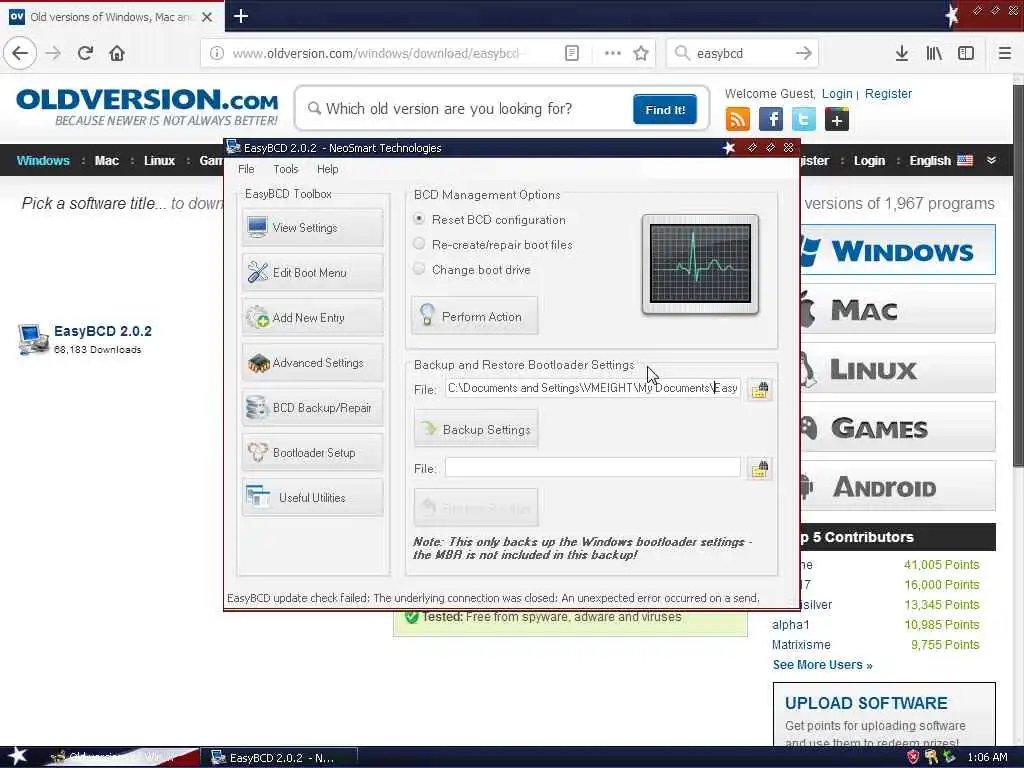The width and height of the screenshot is (1024, 768).
Task: Open Useful Utilities section
Action: click(312, 498)
